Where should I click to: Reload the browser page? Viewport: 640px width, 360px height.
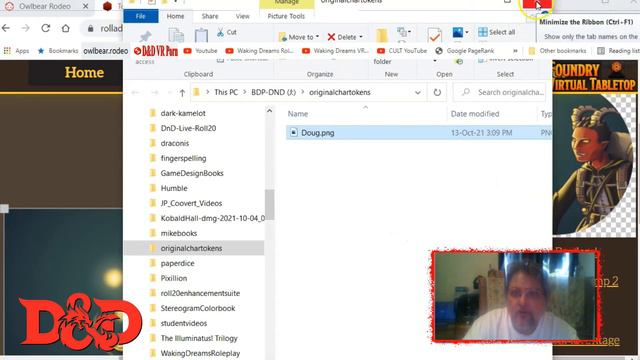tap(45, 28)
